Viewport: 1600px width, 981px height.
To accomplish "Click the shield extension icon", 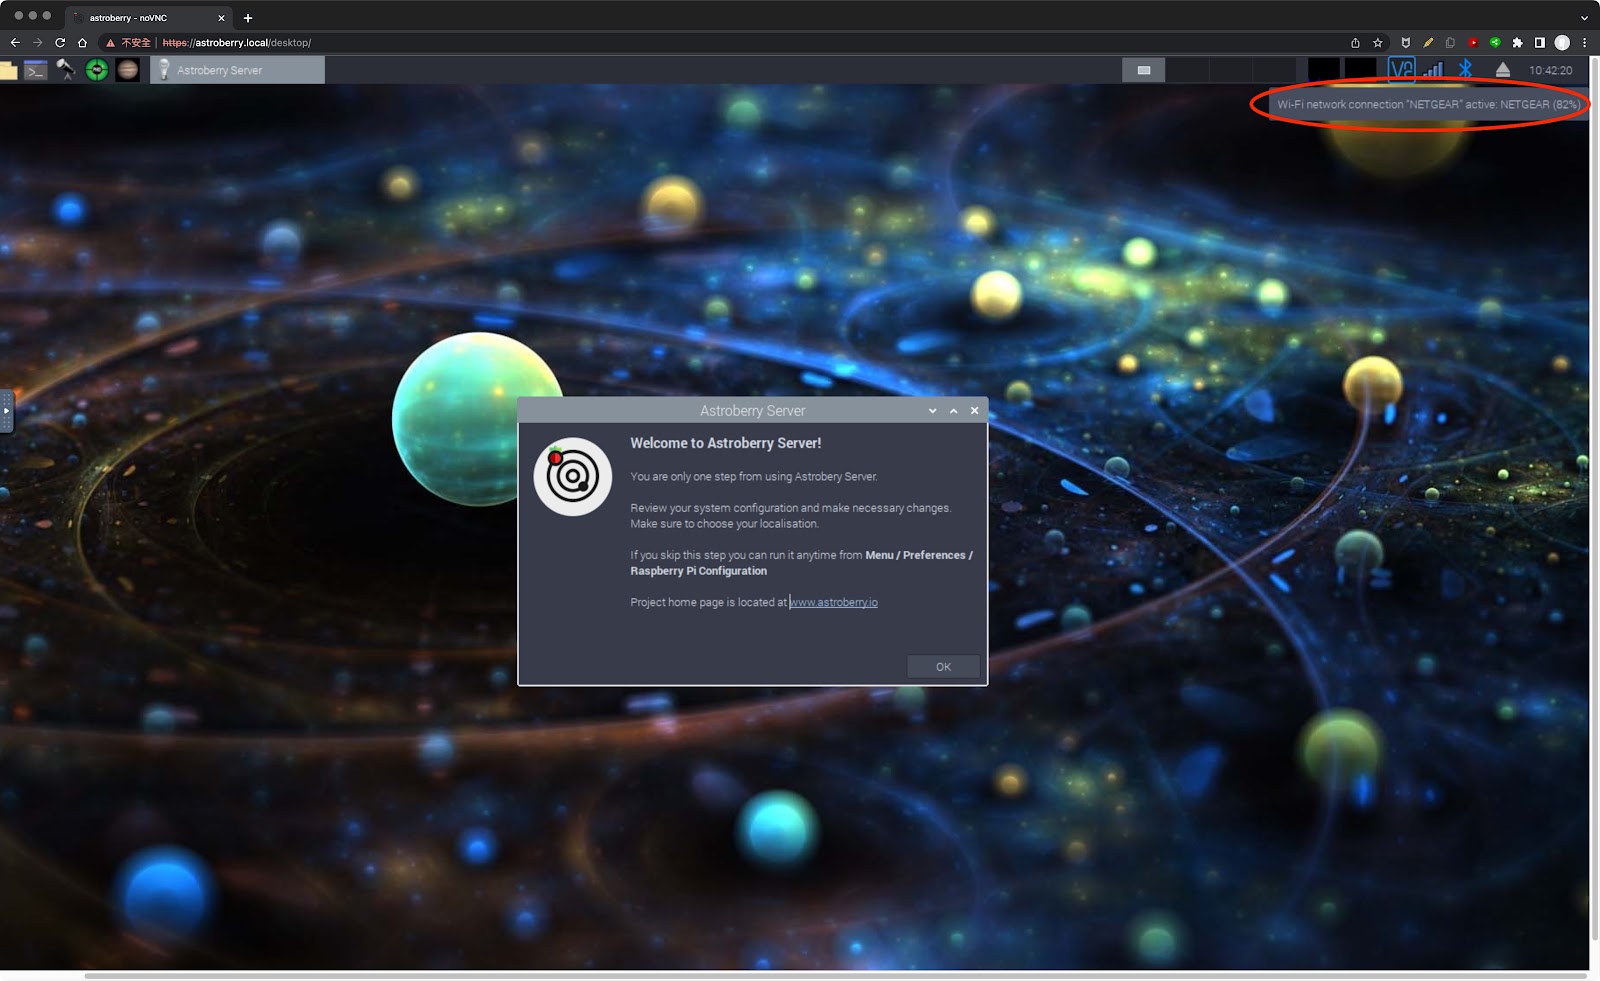I will (1405, 43).
